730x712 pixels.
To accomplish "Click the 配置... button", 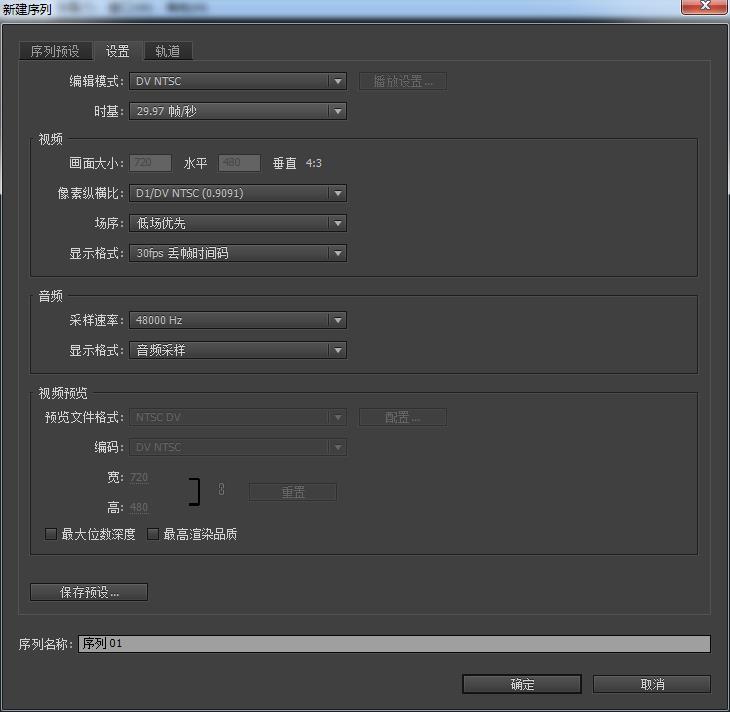I will [403, 417].
